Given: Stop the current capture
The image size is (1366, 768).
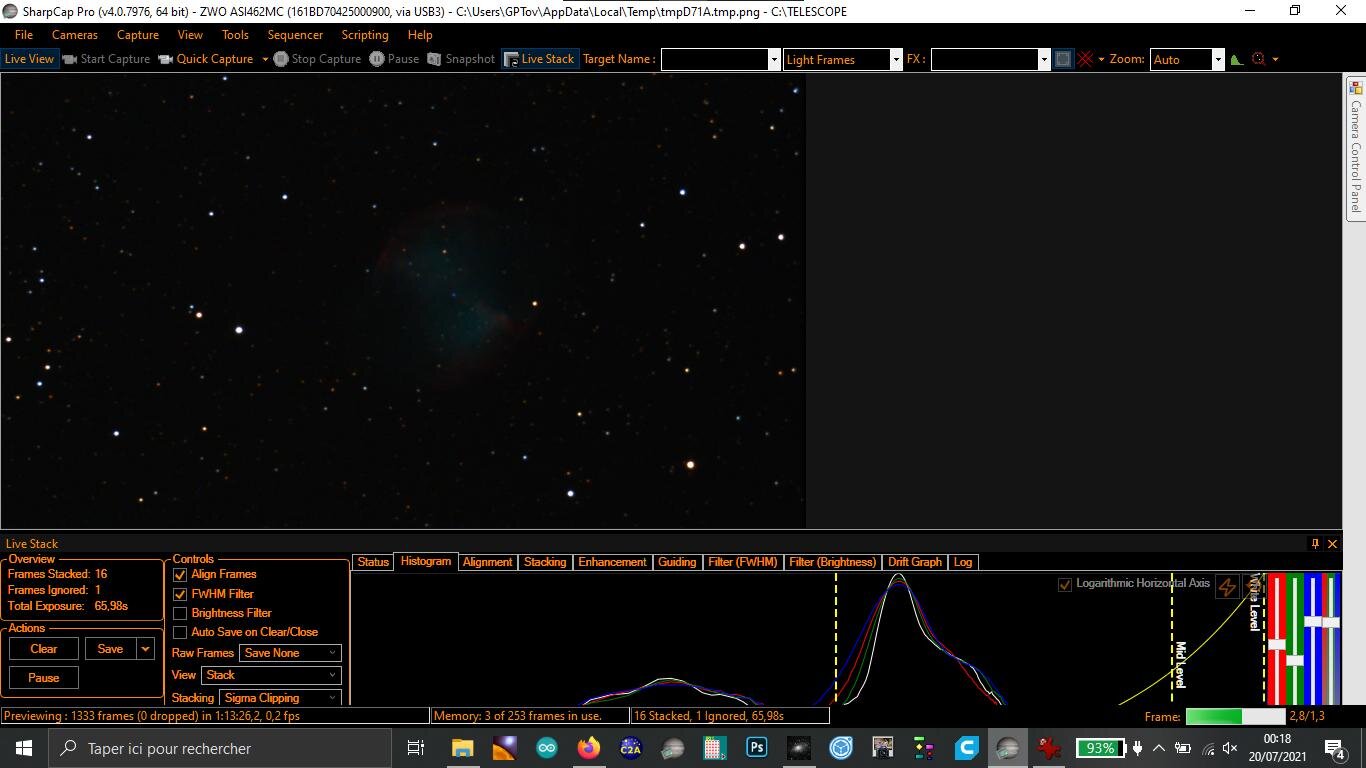Looking at the screenshot, I should (317, 59).
